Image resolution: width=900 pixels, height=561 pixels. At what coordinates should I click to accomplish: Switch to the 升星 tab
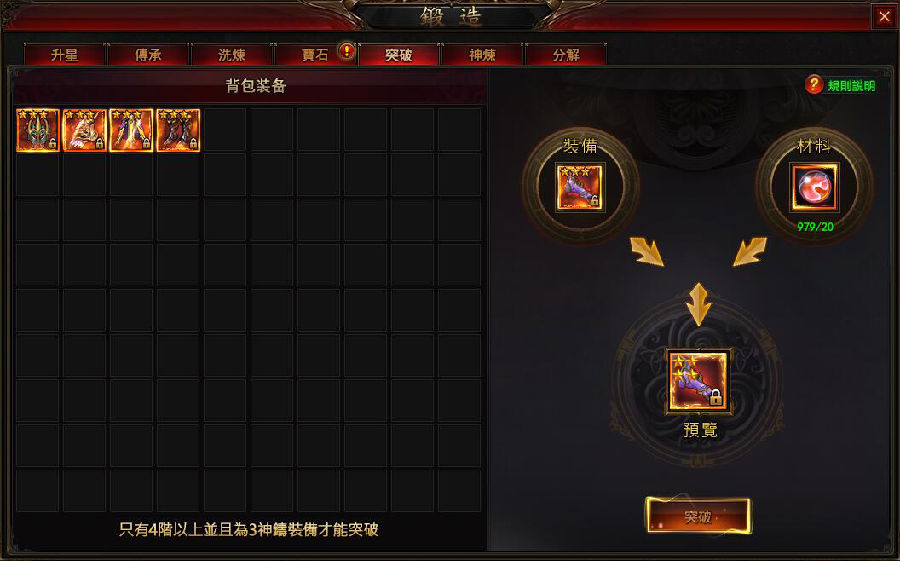click(64, 55)
